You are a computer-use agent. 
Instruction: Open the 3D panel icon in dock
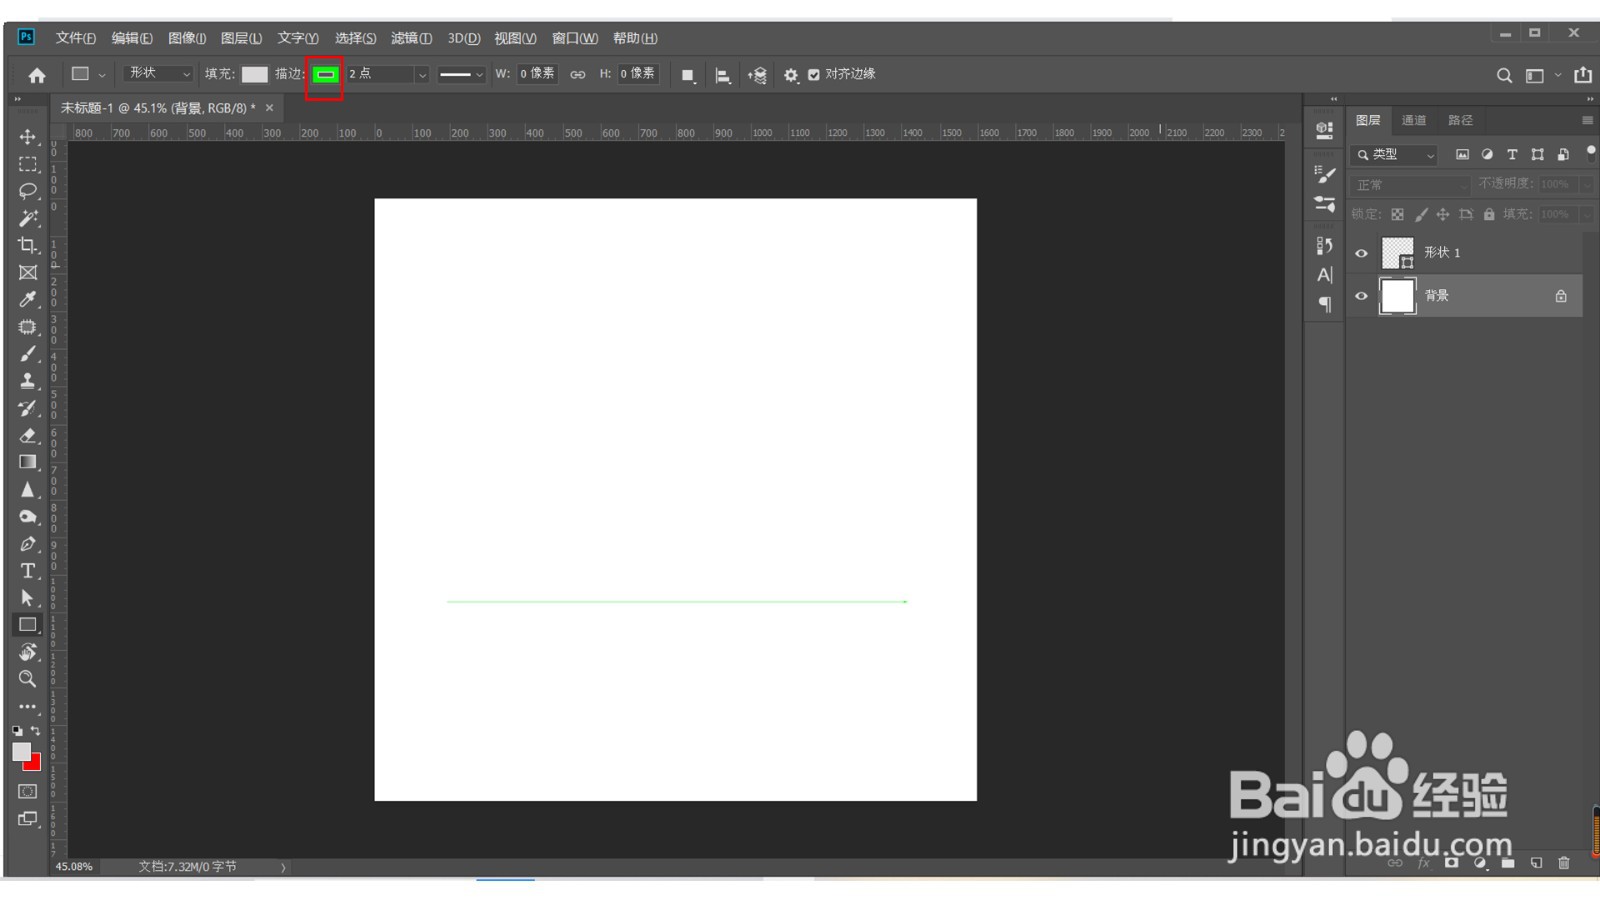1325,130
